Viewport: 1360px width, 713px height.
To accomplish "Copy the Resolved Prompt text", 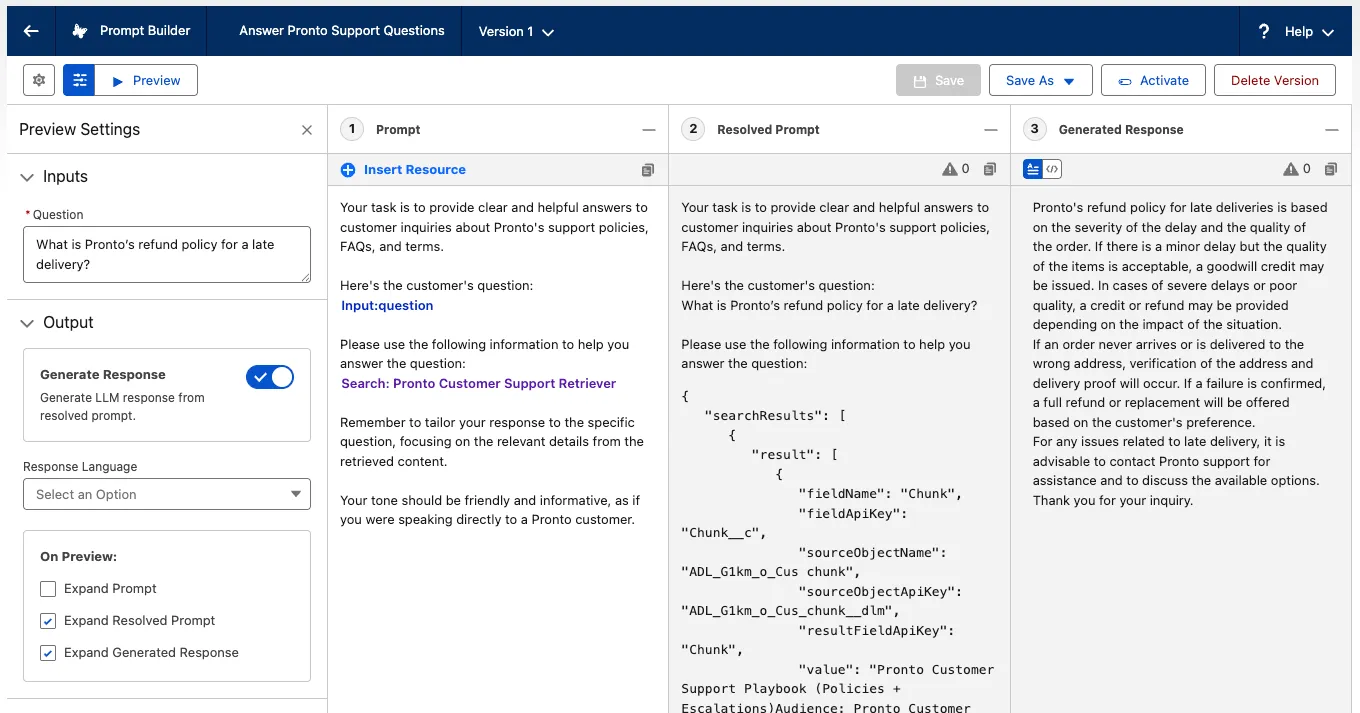I will [989, 170].
